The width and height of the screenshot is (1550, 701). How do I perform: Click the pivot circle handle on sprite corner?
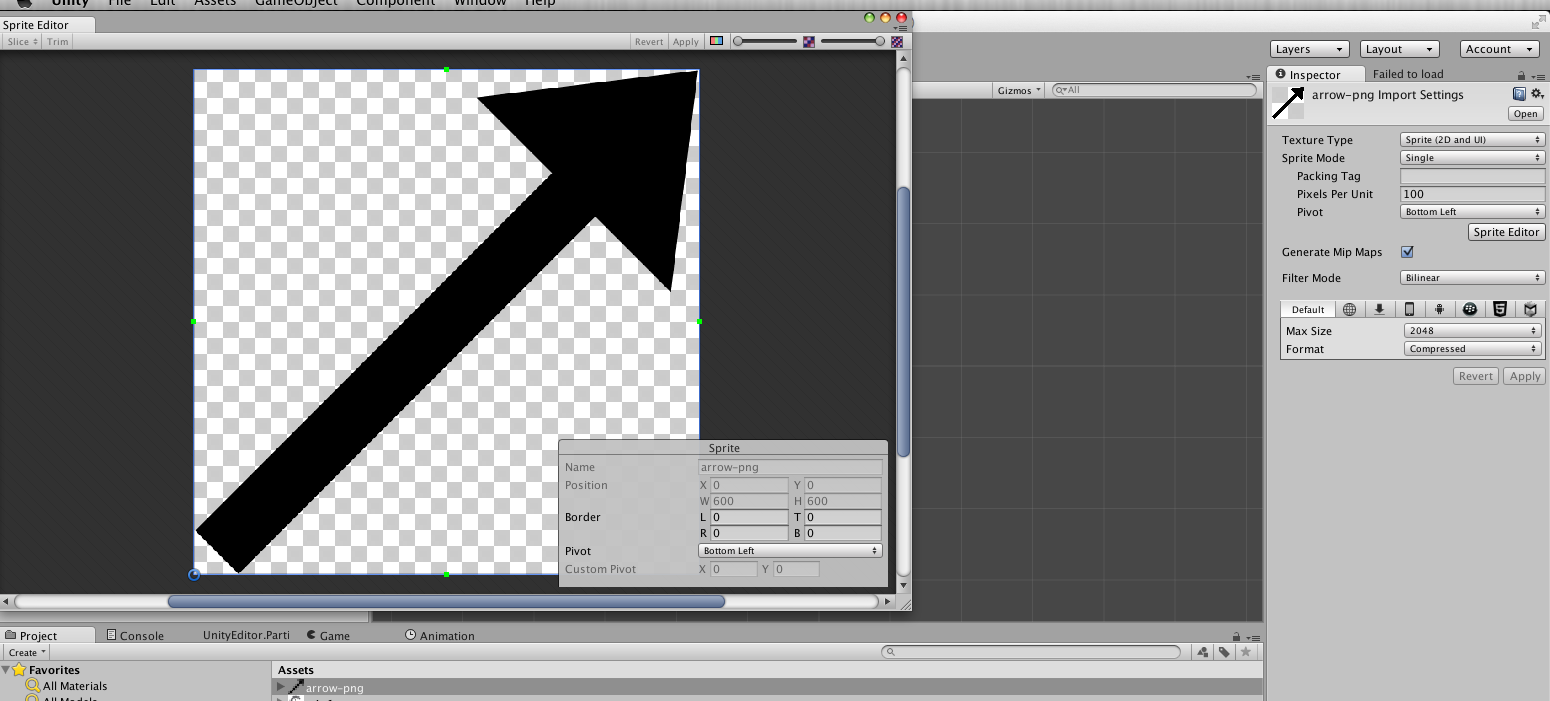coord(194,574)
